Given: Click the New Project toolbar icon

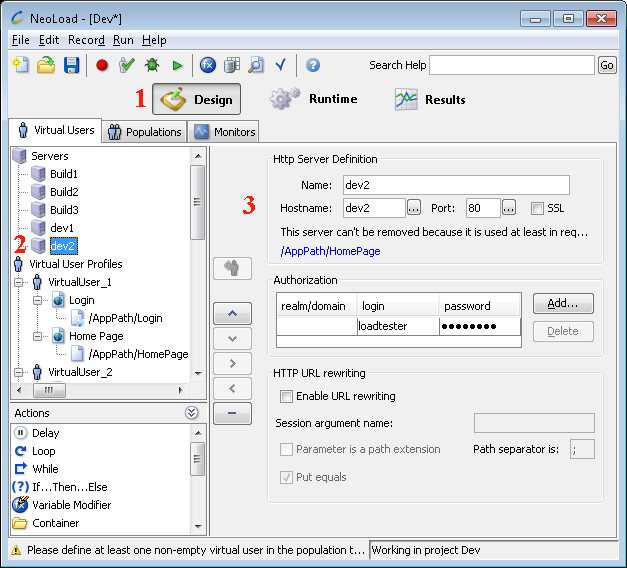Looking at the screenshot, I should point(20,65).
